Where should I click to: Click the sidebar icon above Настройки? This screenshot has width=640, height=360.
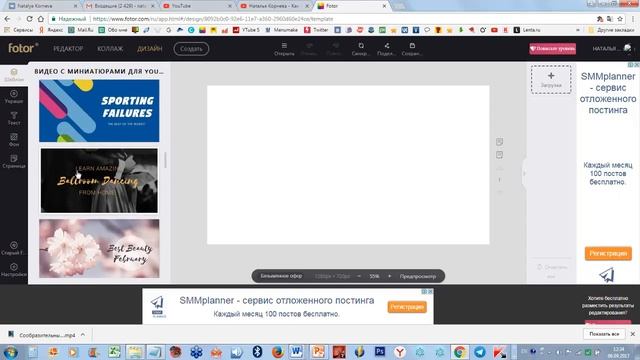point(14,248)
